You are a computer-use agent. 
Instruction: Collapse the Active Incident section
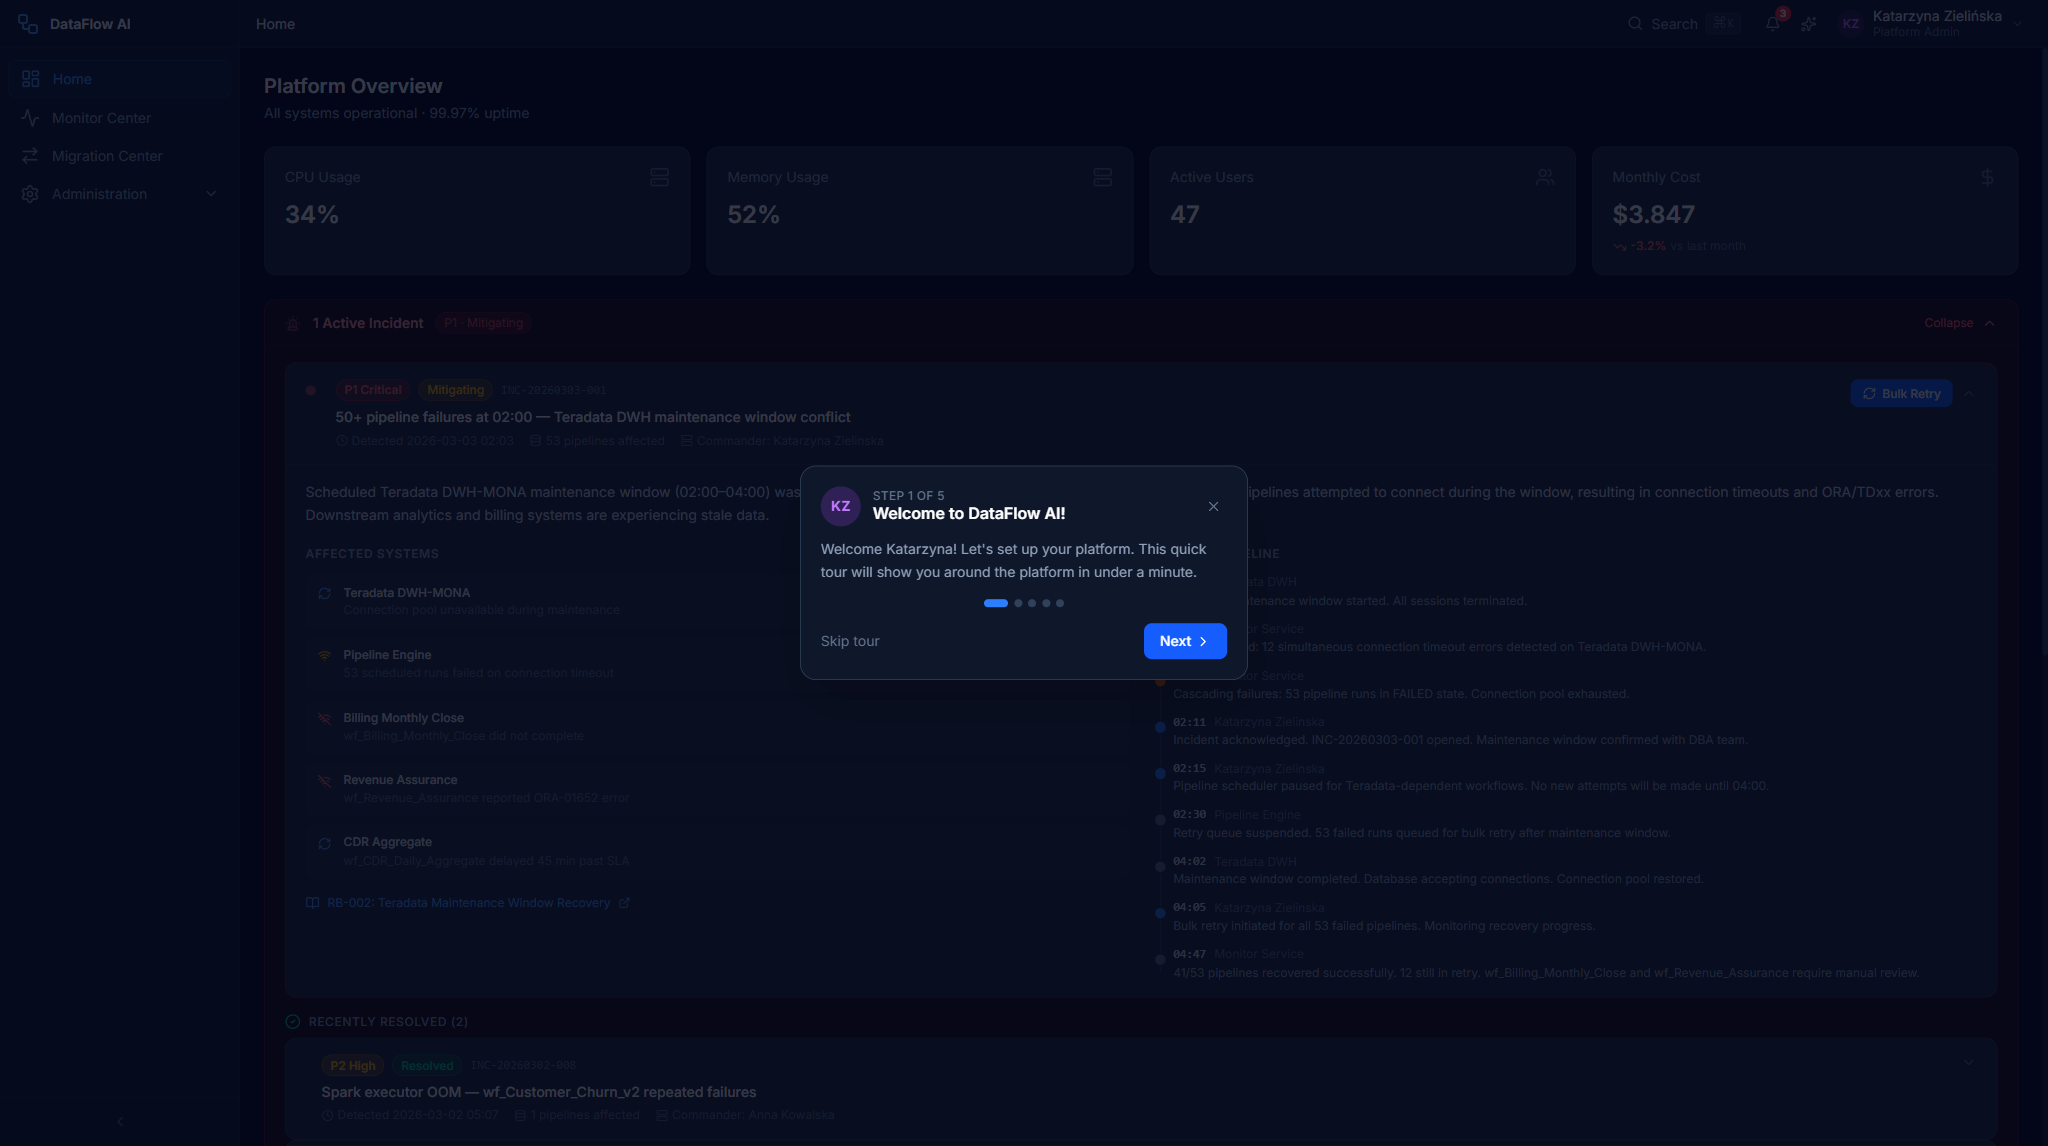point(1959,323)
